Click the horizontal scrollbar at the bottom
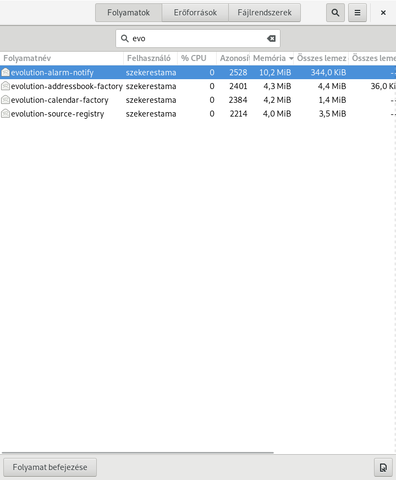This screenshot has width=396, height=480. click(137, 453)
